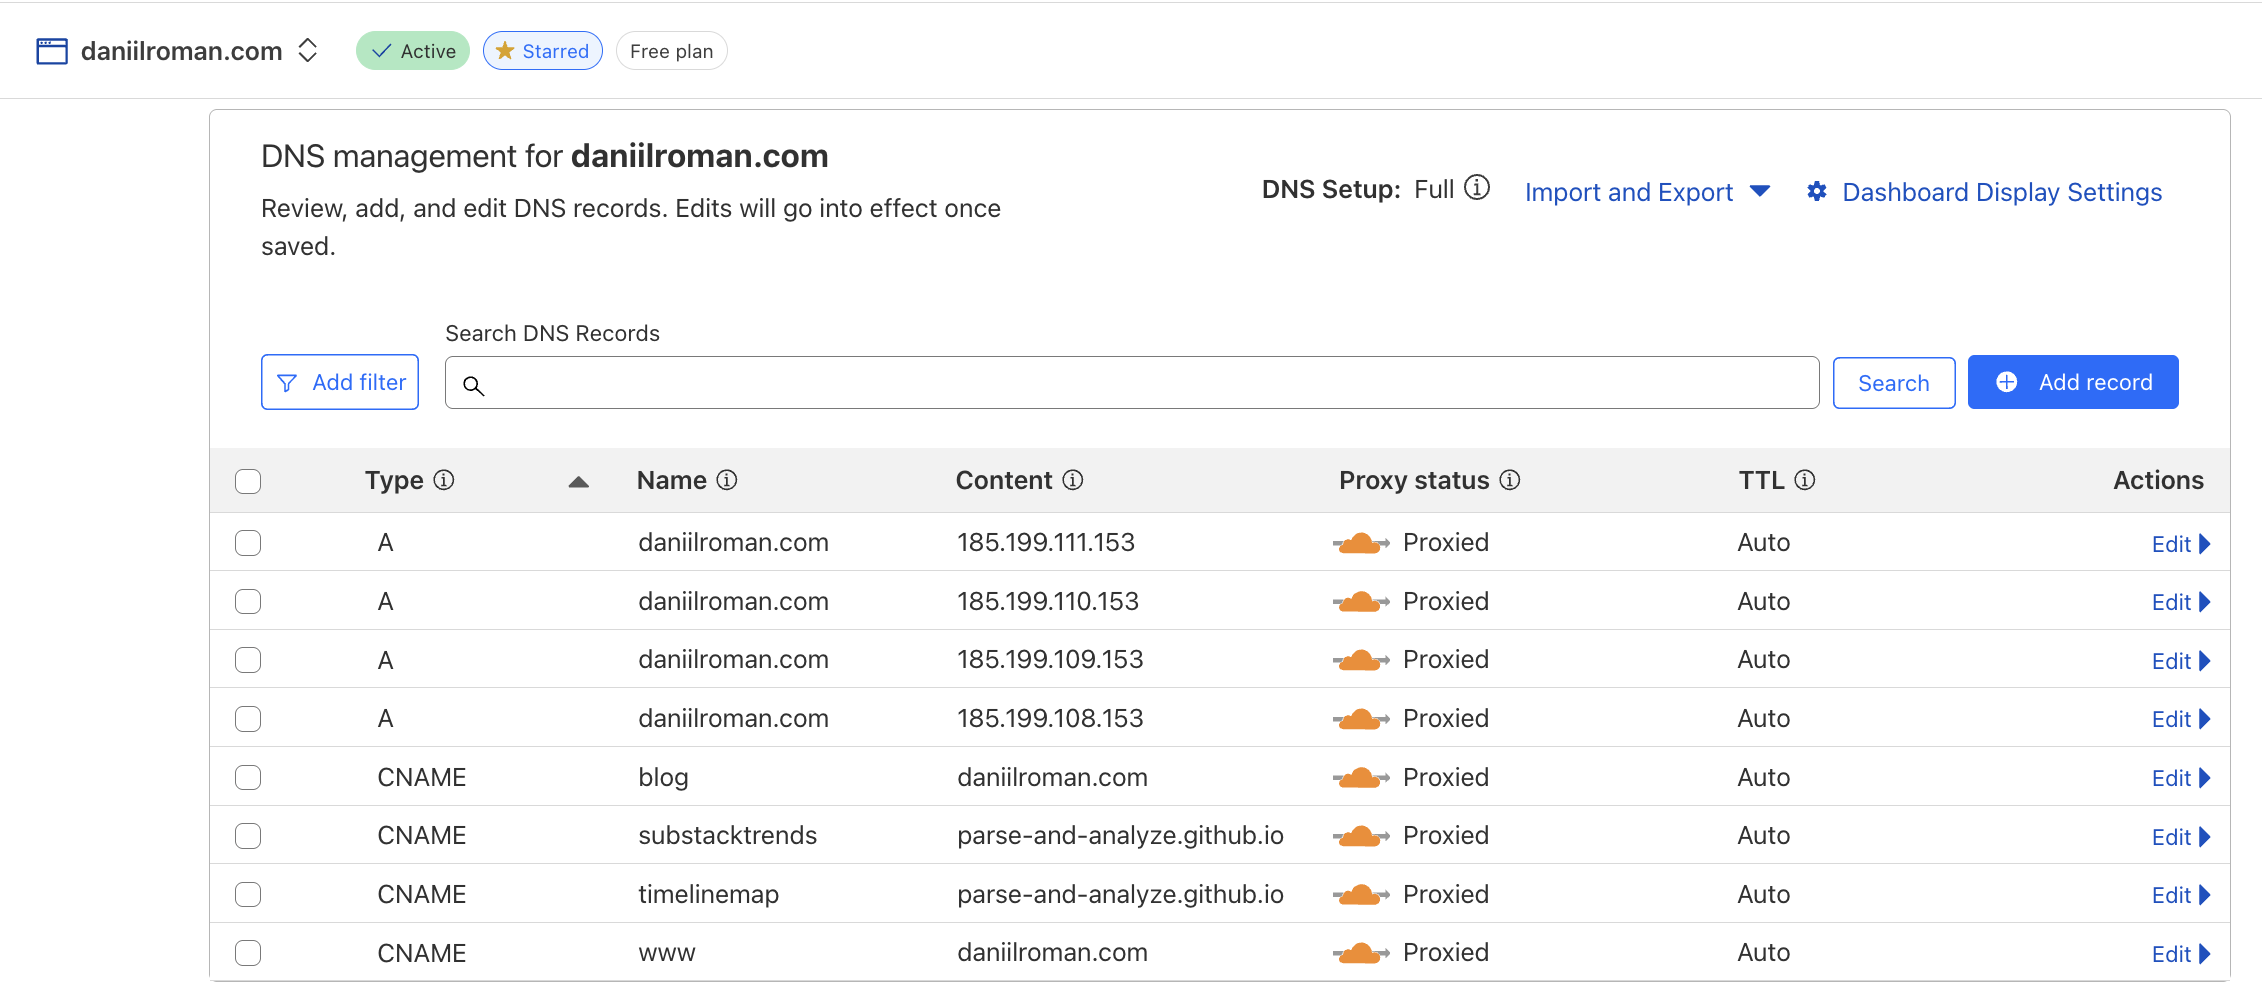Click the TTL column header
2262x998 pixels.
(1761, 480)
